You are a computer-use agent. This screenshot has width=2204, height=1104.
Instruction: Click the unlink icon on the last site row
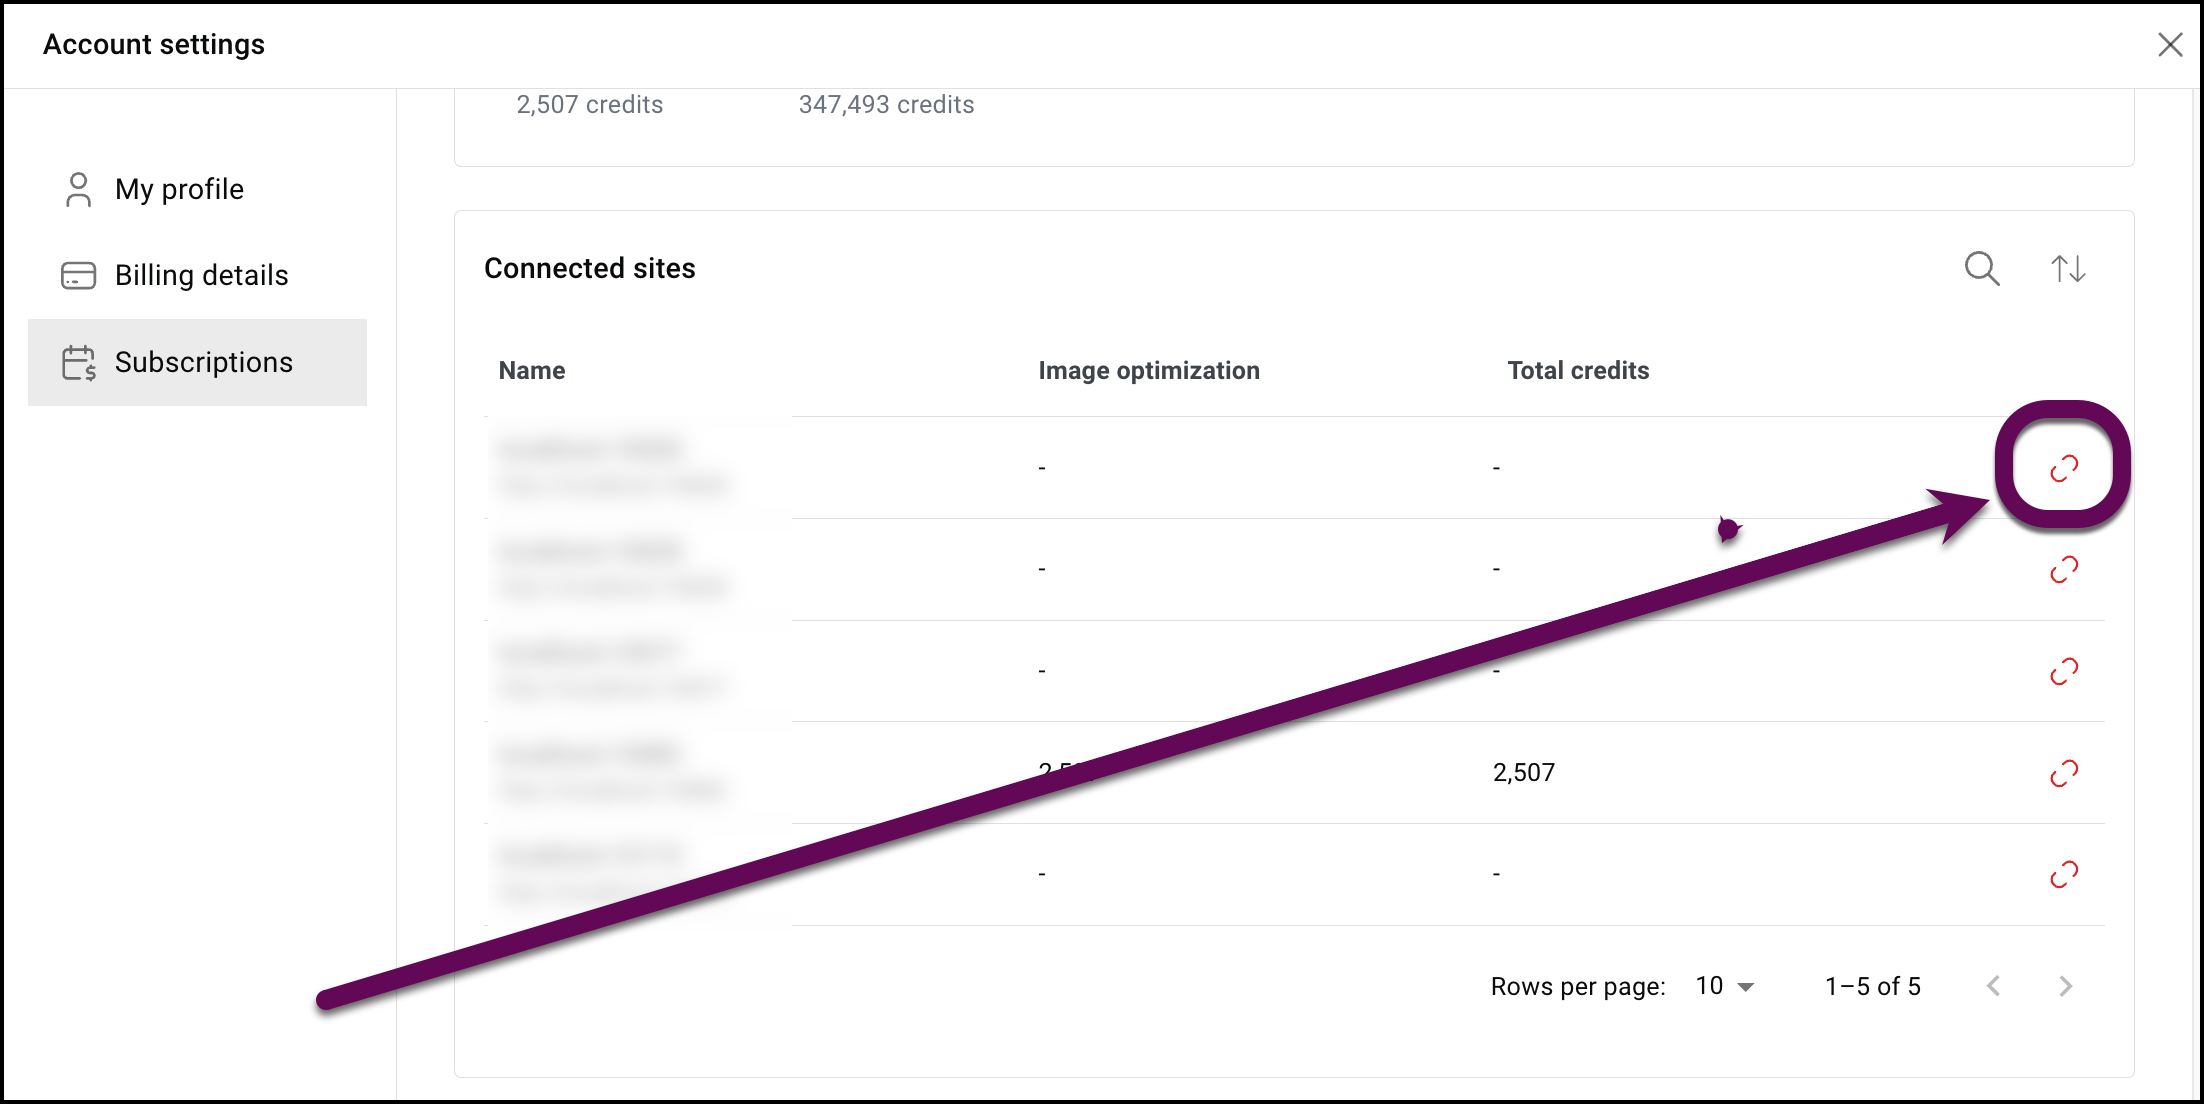[x=2064, y=875]
